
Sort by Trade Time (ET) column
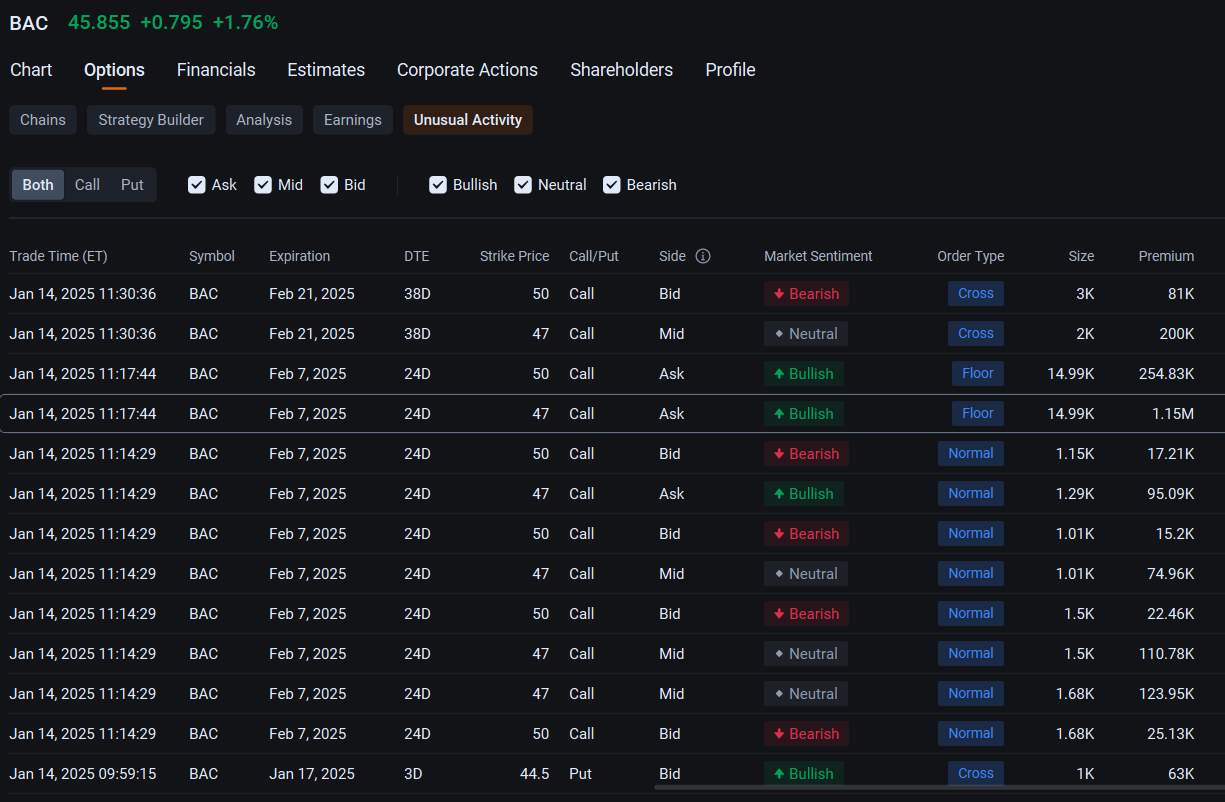point(58,256)
